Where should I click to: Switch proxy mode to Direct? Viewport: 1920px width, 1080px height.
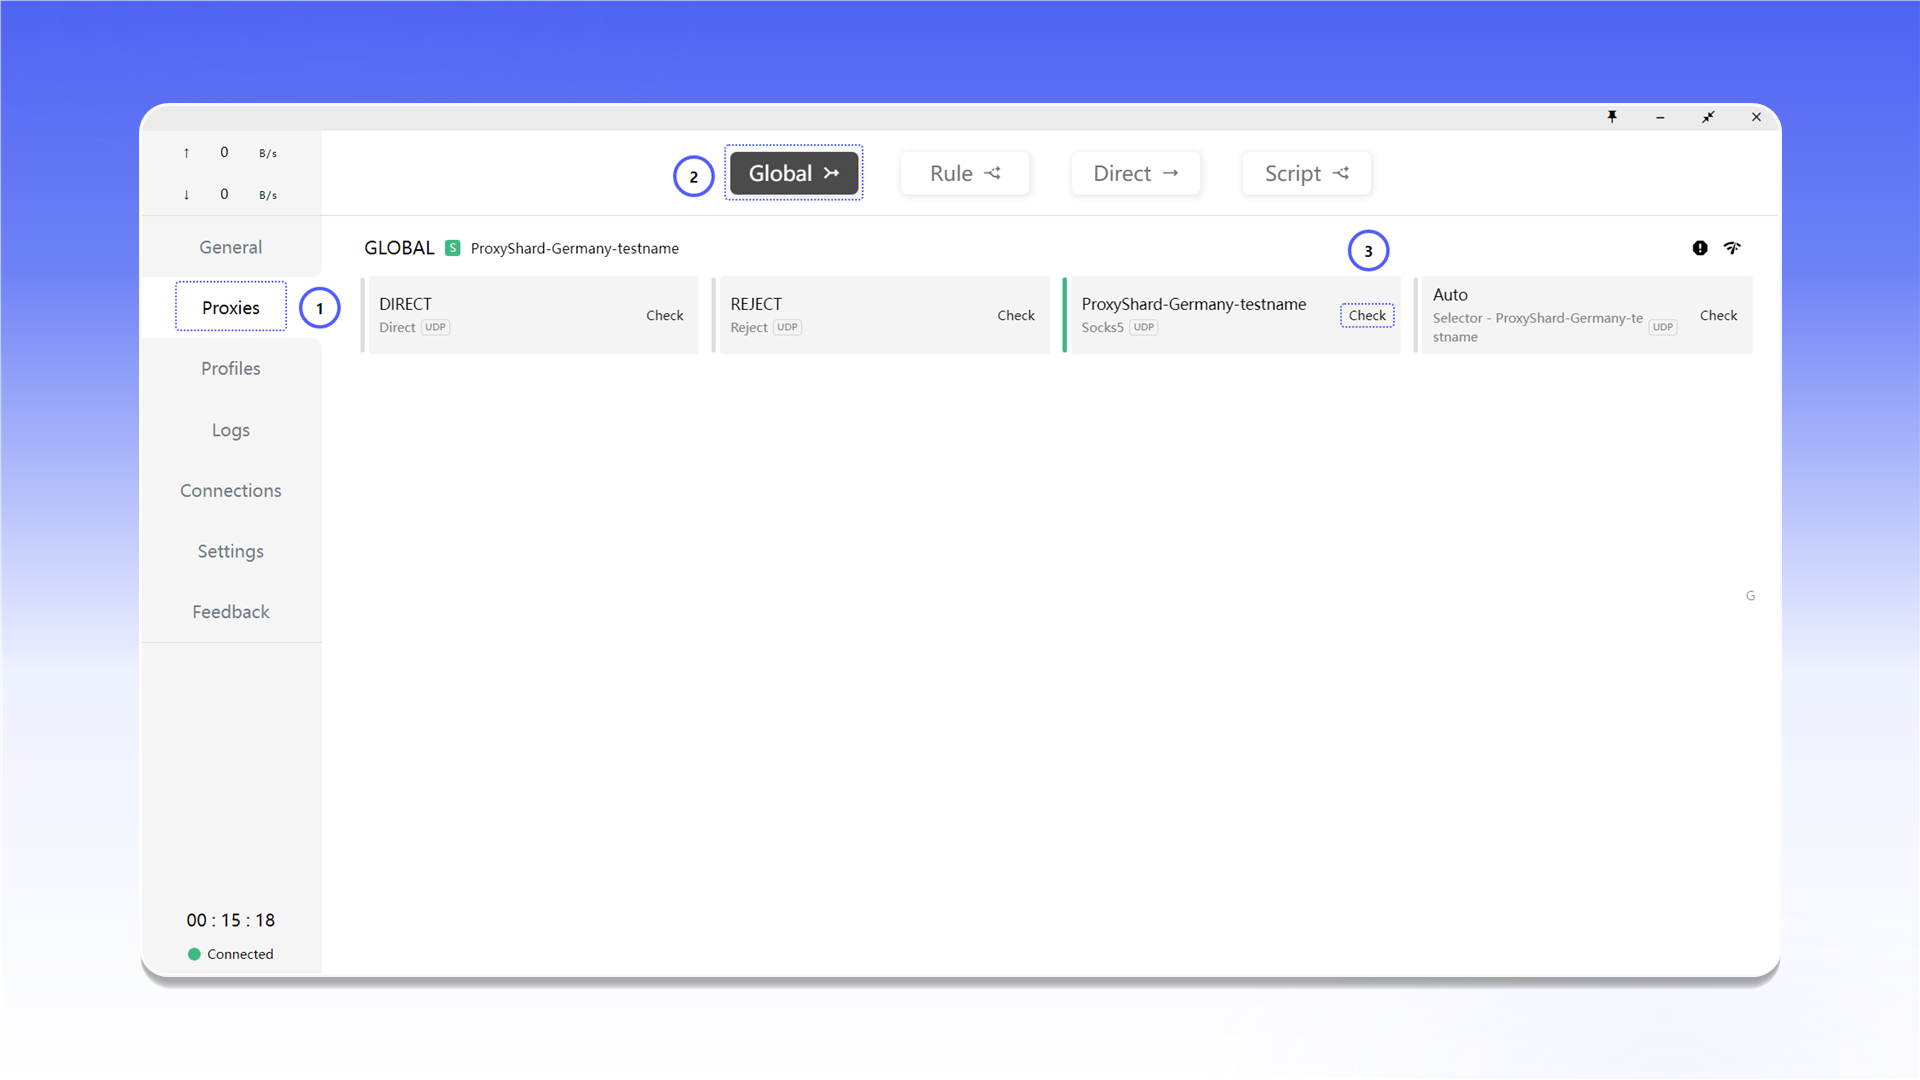click(1136, 173)
